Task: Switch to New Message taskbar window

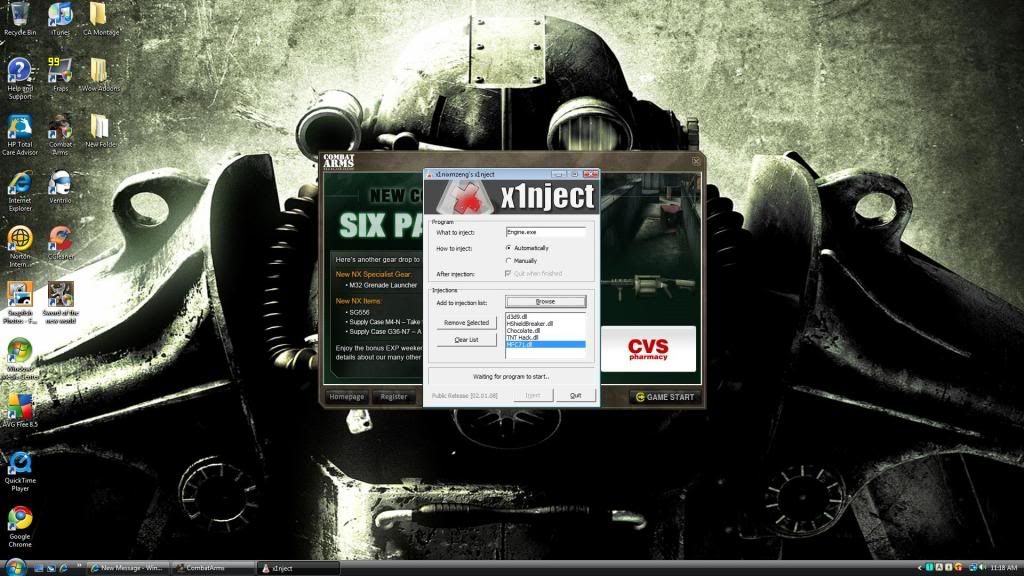Action: (x=127, y=568)
